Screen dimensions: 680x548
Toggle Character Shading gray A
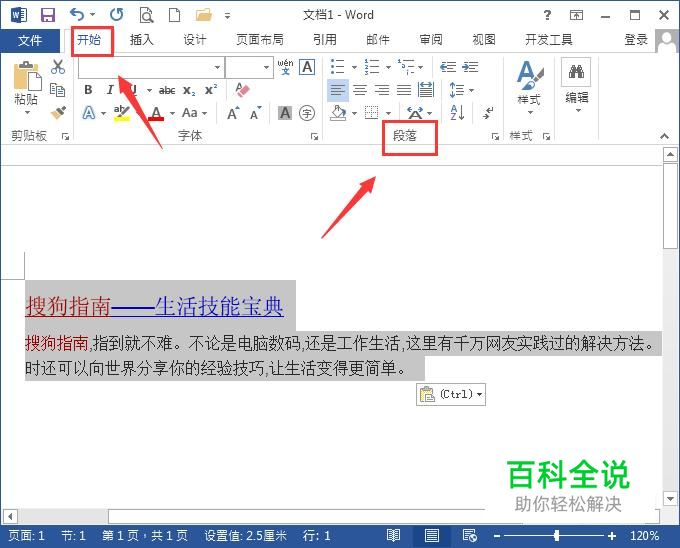pyautogui.click(x=285, y=113)
